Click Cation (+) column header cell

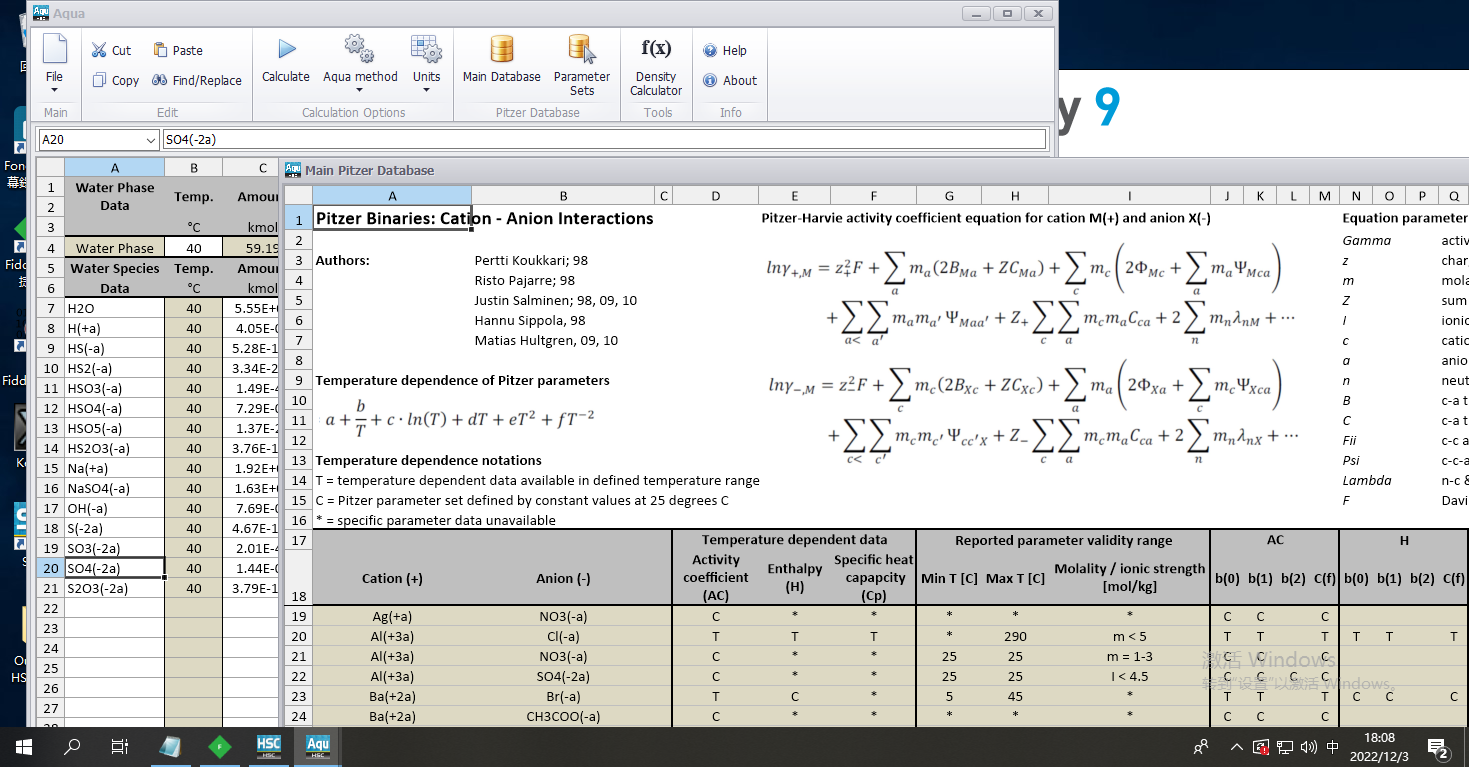click(x=392, y=577)
